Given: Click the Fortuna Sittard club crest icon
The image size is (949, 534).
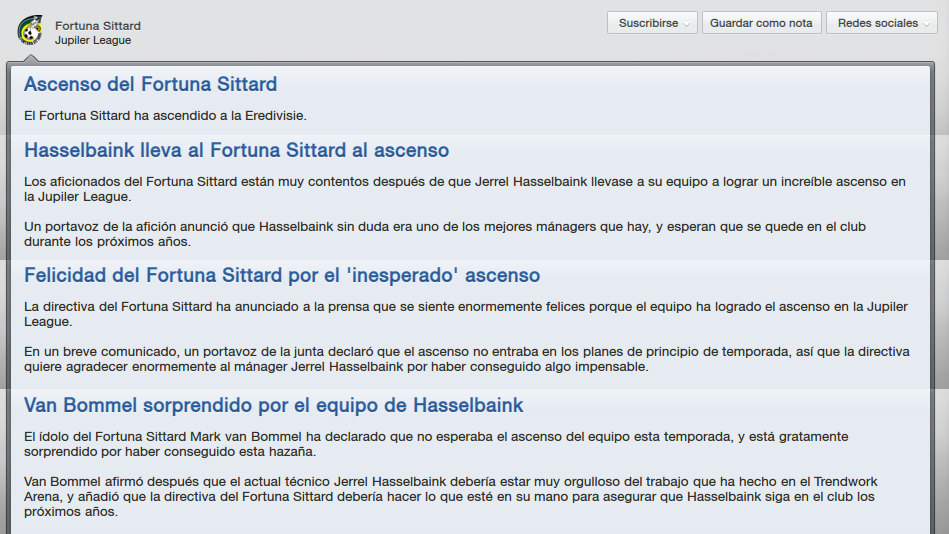Looking at the screenshot, I should pos(30,31).
